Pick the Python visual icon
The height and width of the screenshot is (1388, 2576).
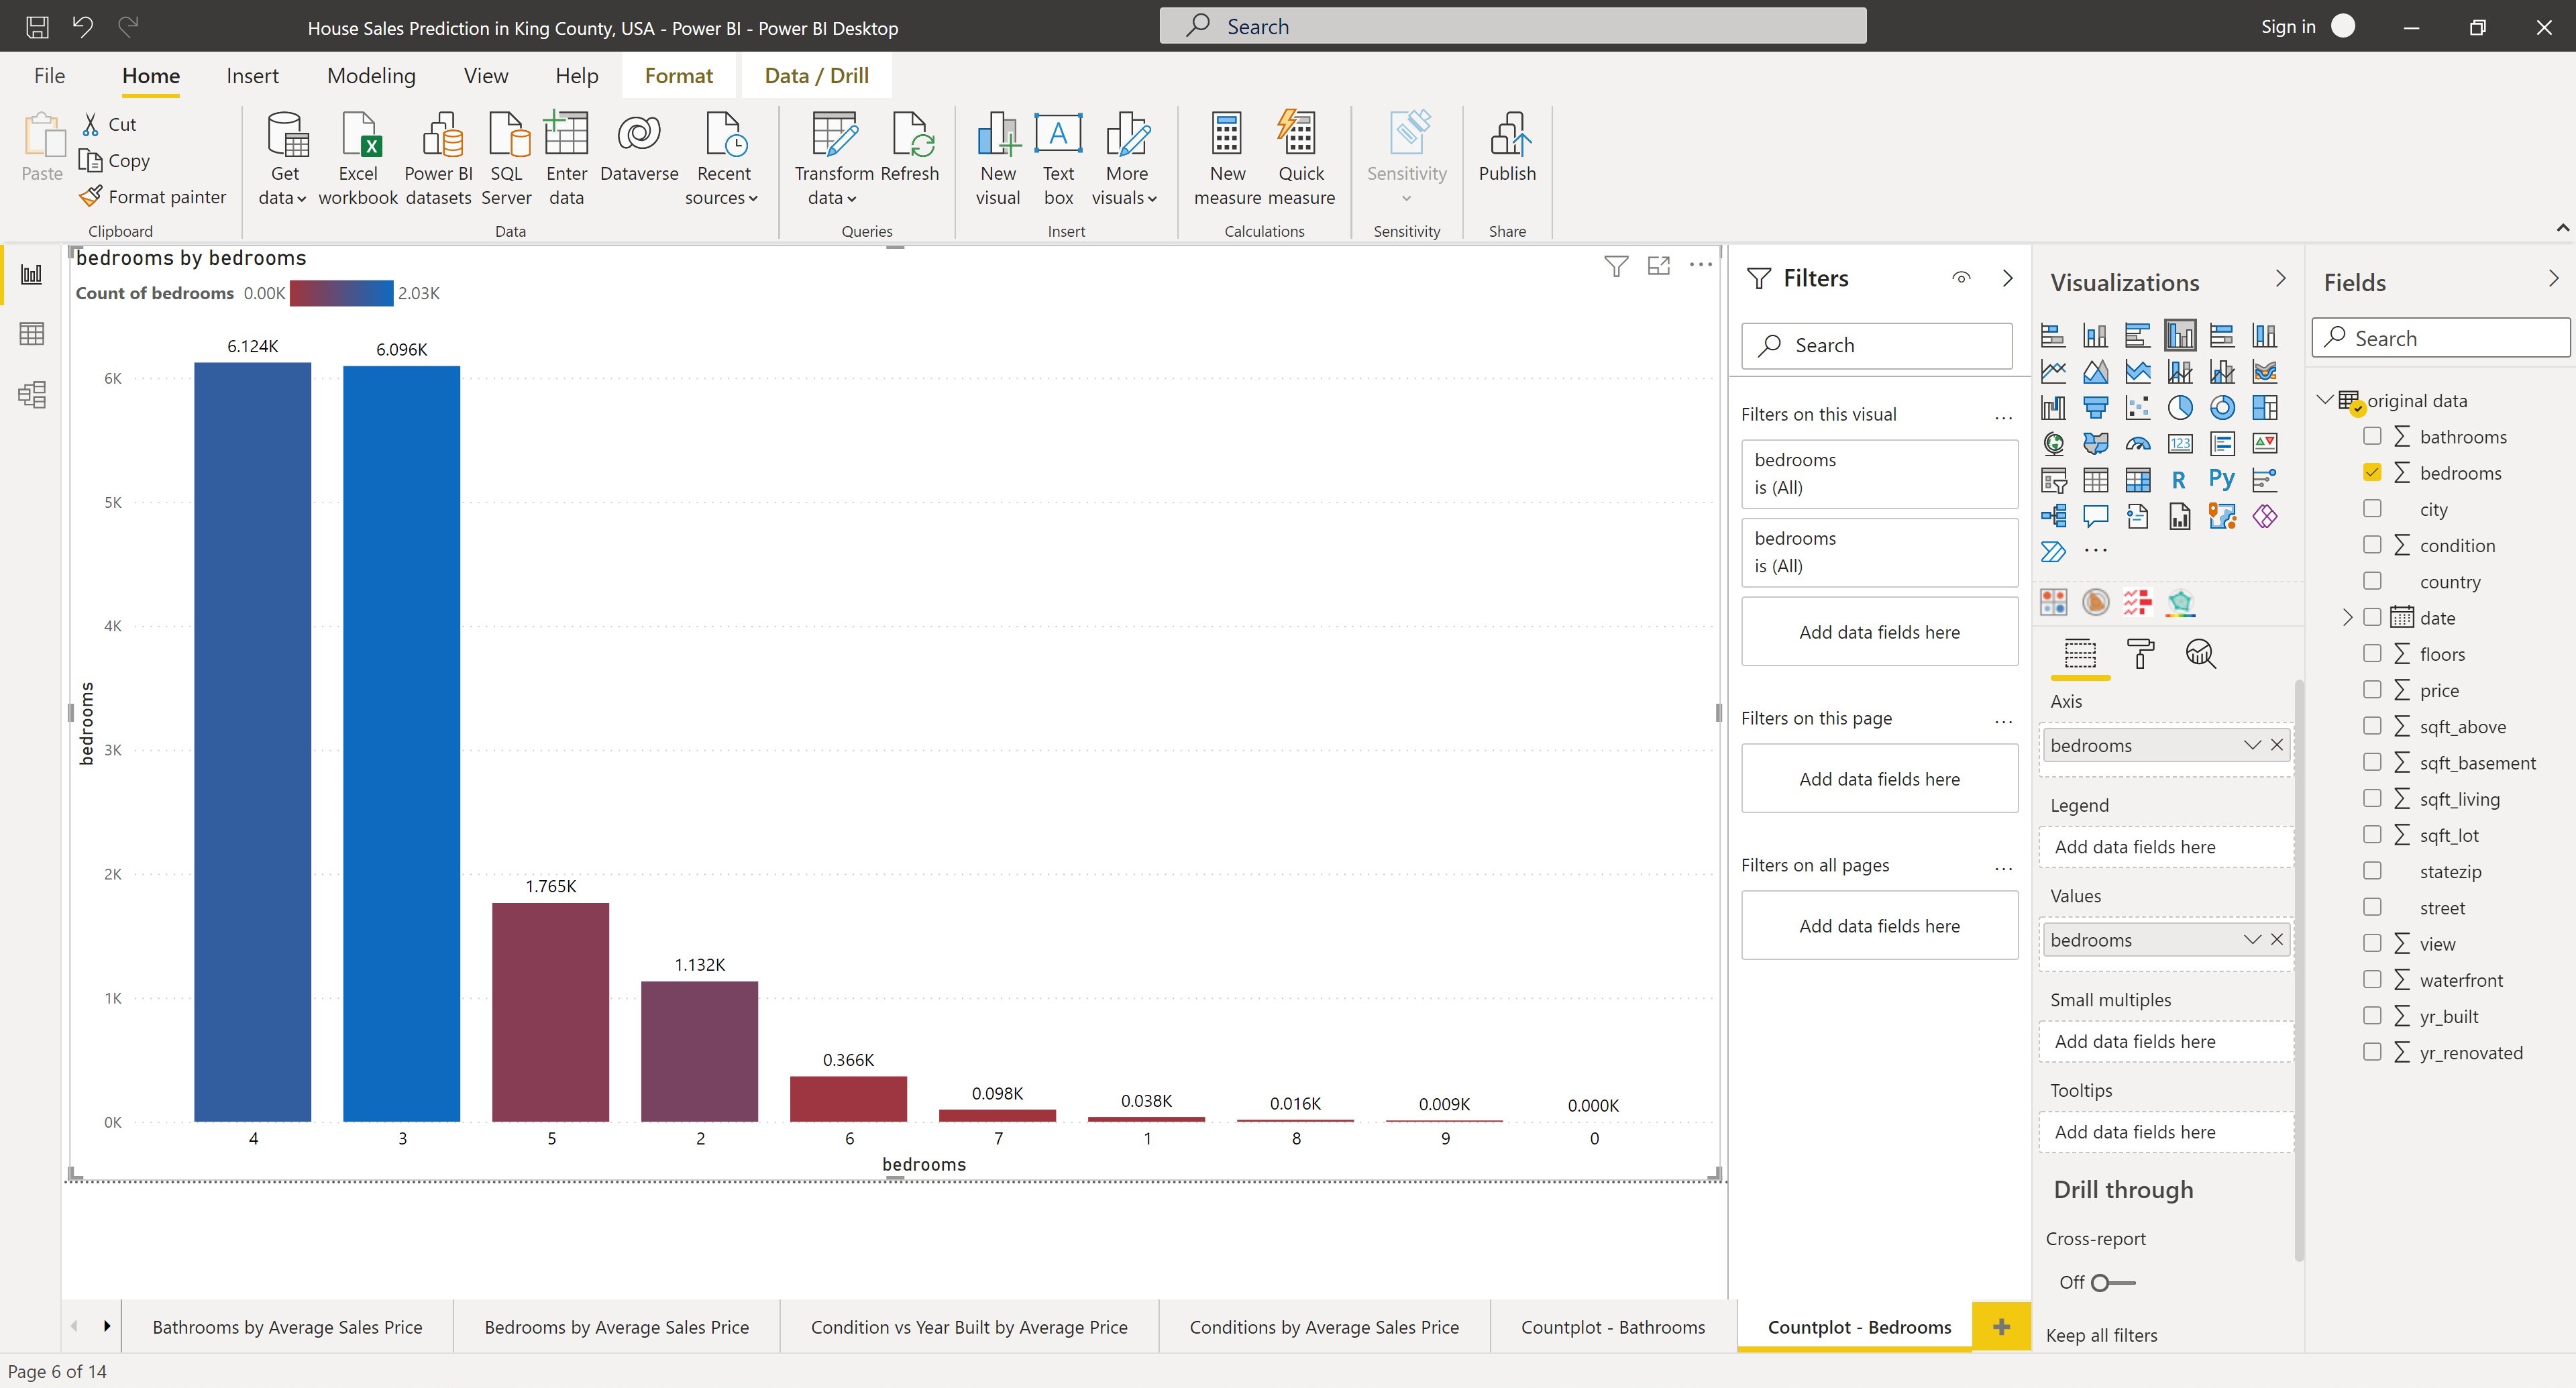[2222, 479]
